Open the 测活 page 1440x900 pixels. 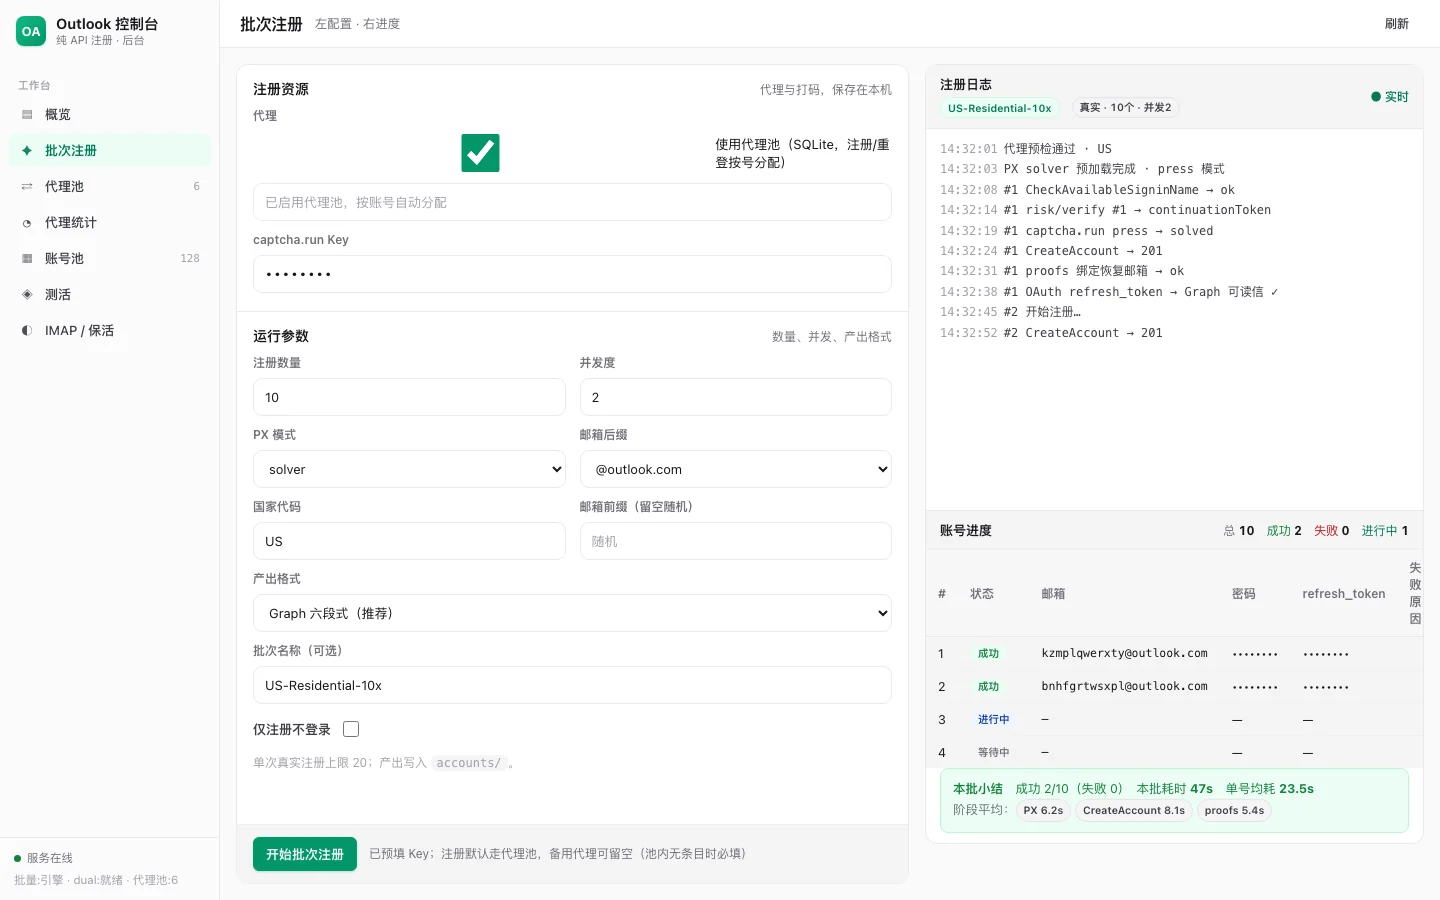click(110, 295)
